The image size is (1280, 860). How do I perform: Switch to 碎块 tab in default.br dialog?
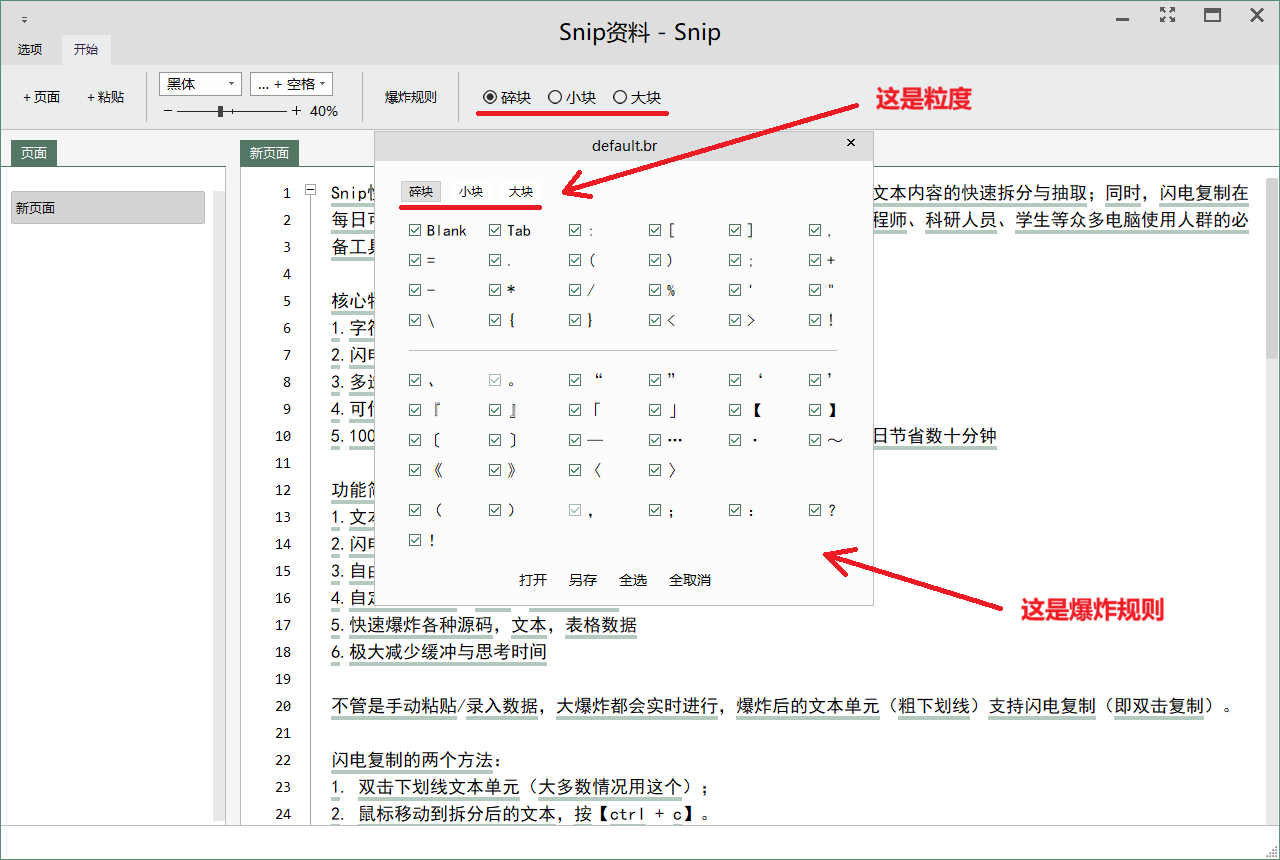pyautogui.click(x=421, y=191)
